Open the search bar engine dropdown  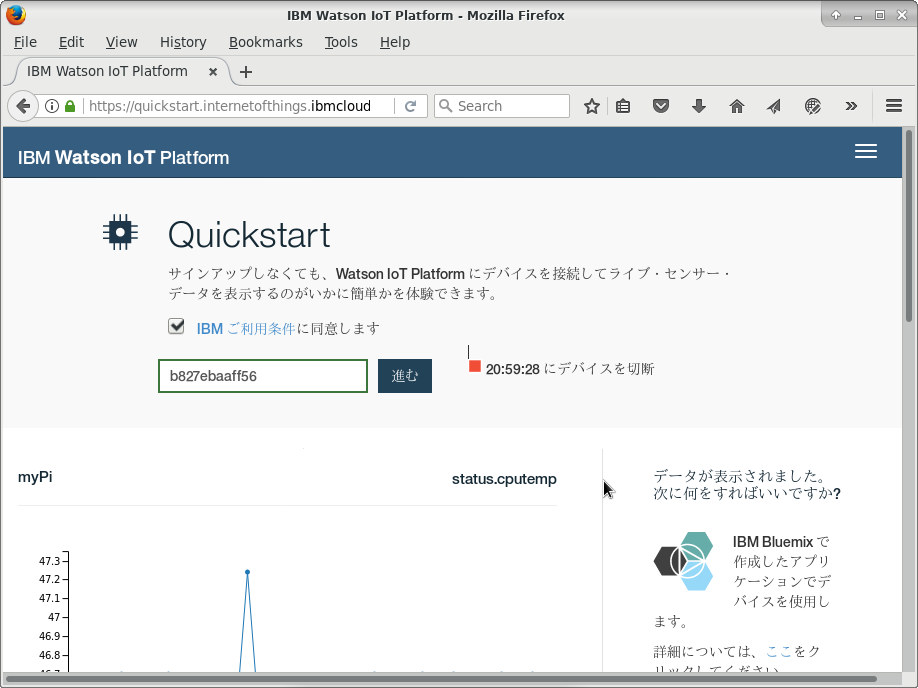(444, 105)
